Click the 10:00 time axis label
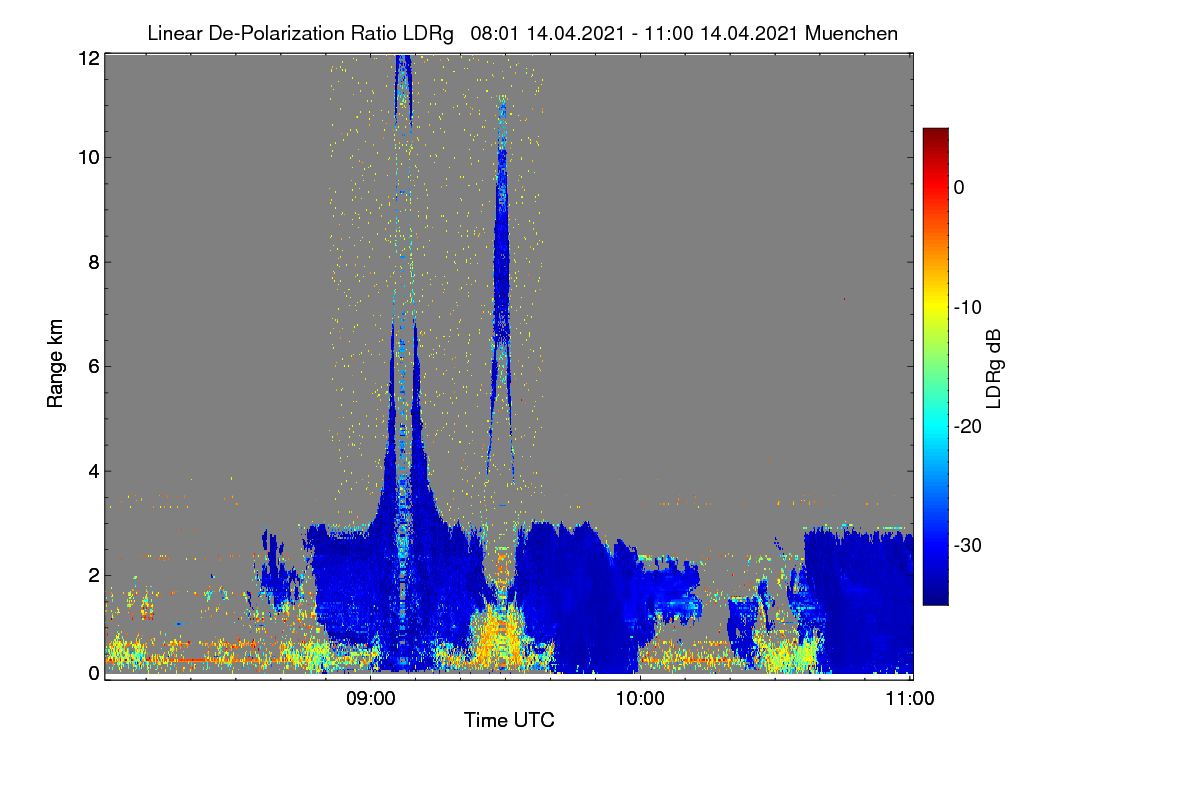1200x800 pixels. (x=640, y=699)
